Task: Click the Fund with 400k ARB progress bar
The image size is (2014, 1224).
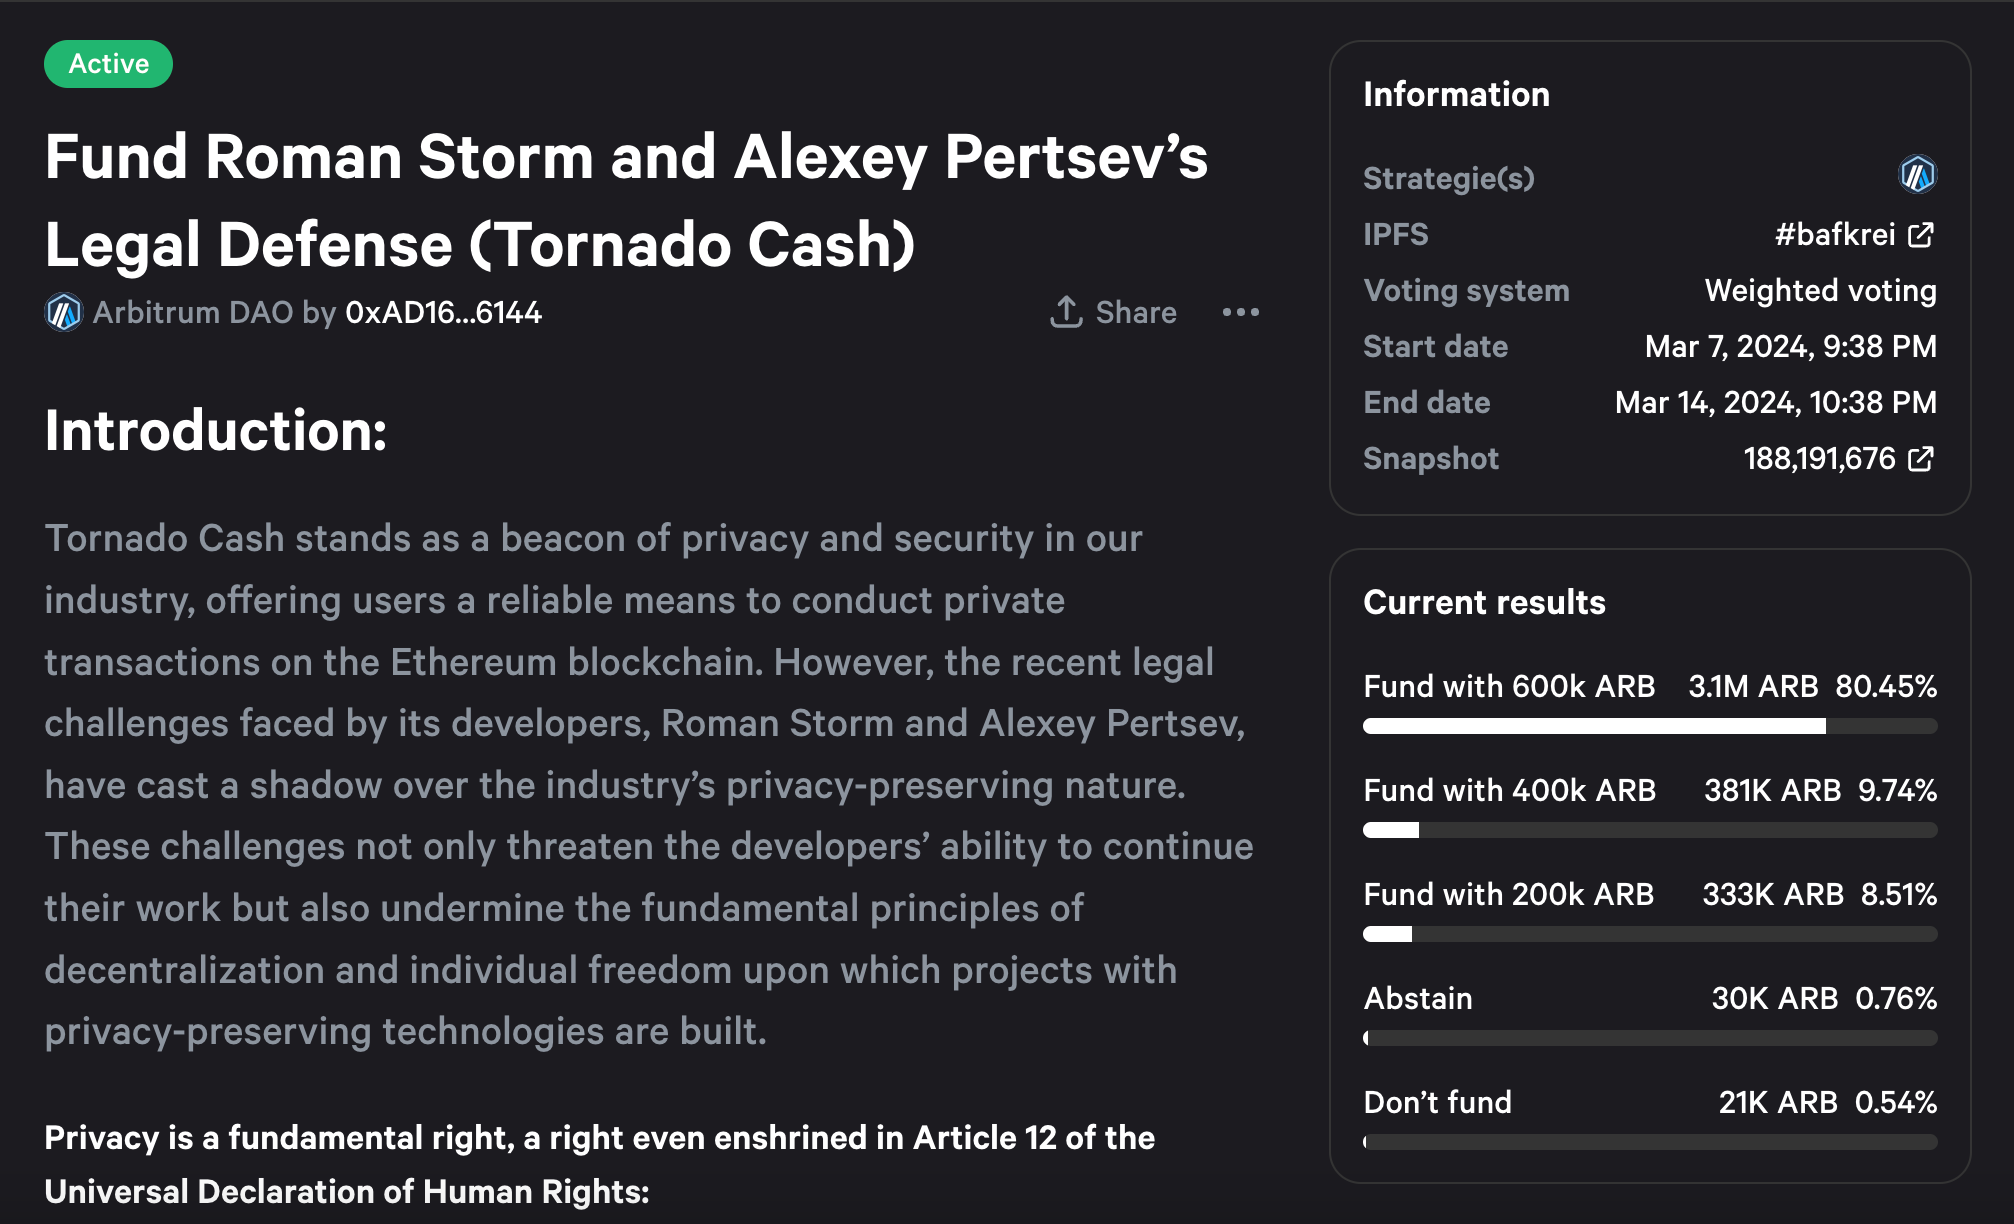Action: [x=1649, y=830]
